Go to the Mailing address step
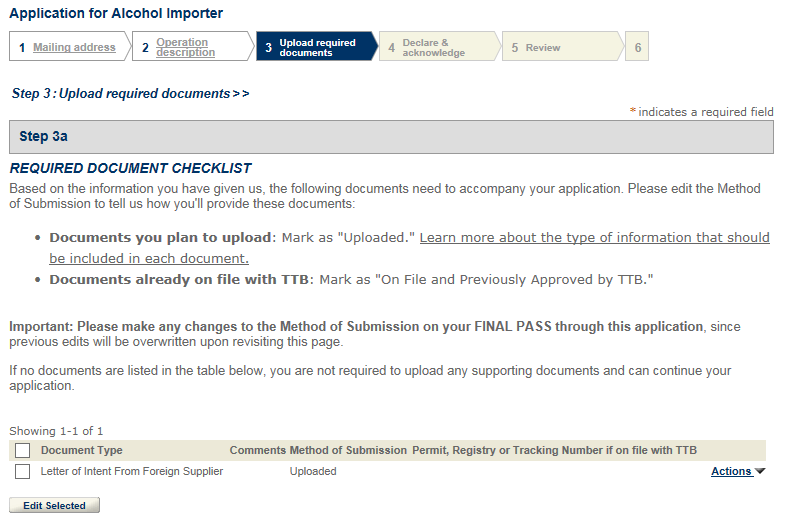This screenshot has width=788, height=519. 74,47
